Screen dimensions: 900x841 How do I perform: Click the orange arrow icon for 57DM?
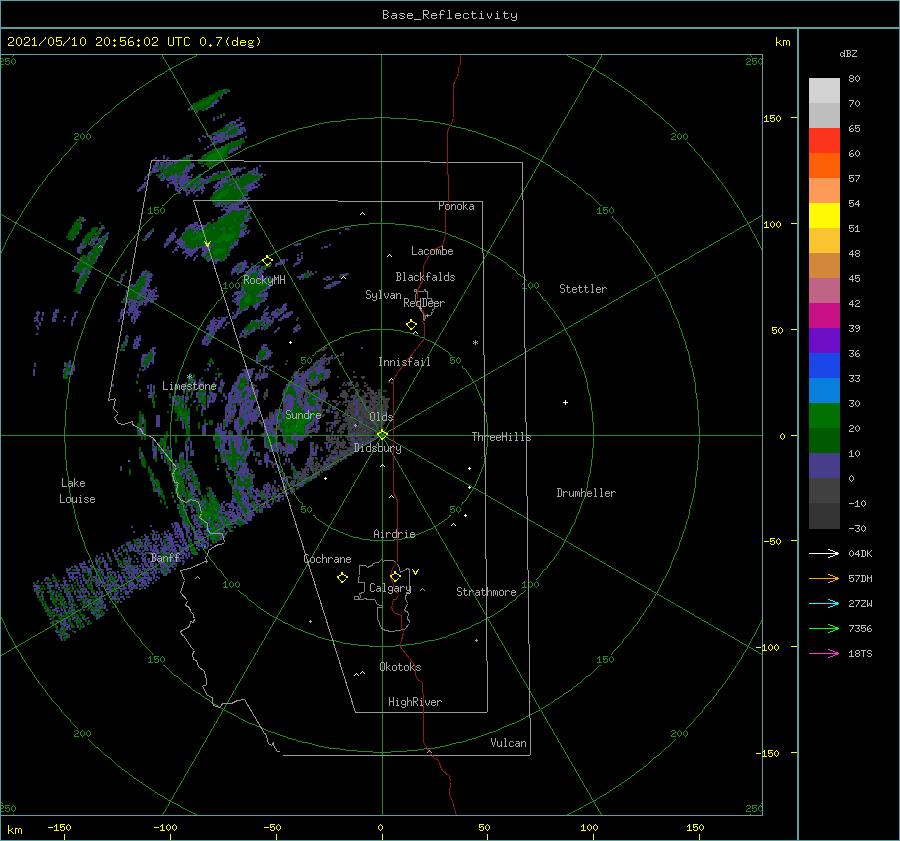824,579
